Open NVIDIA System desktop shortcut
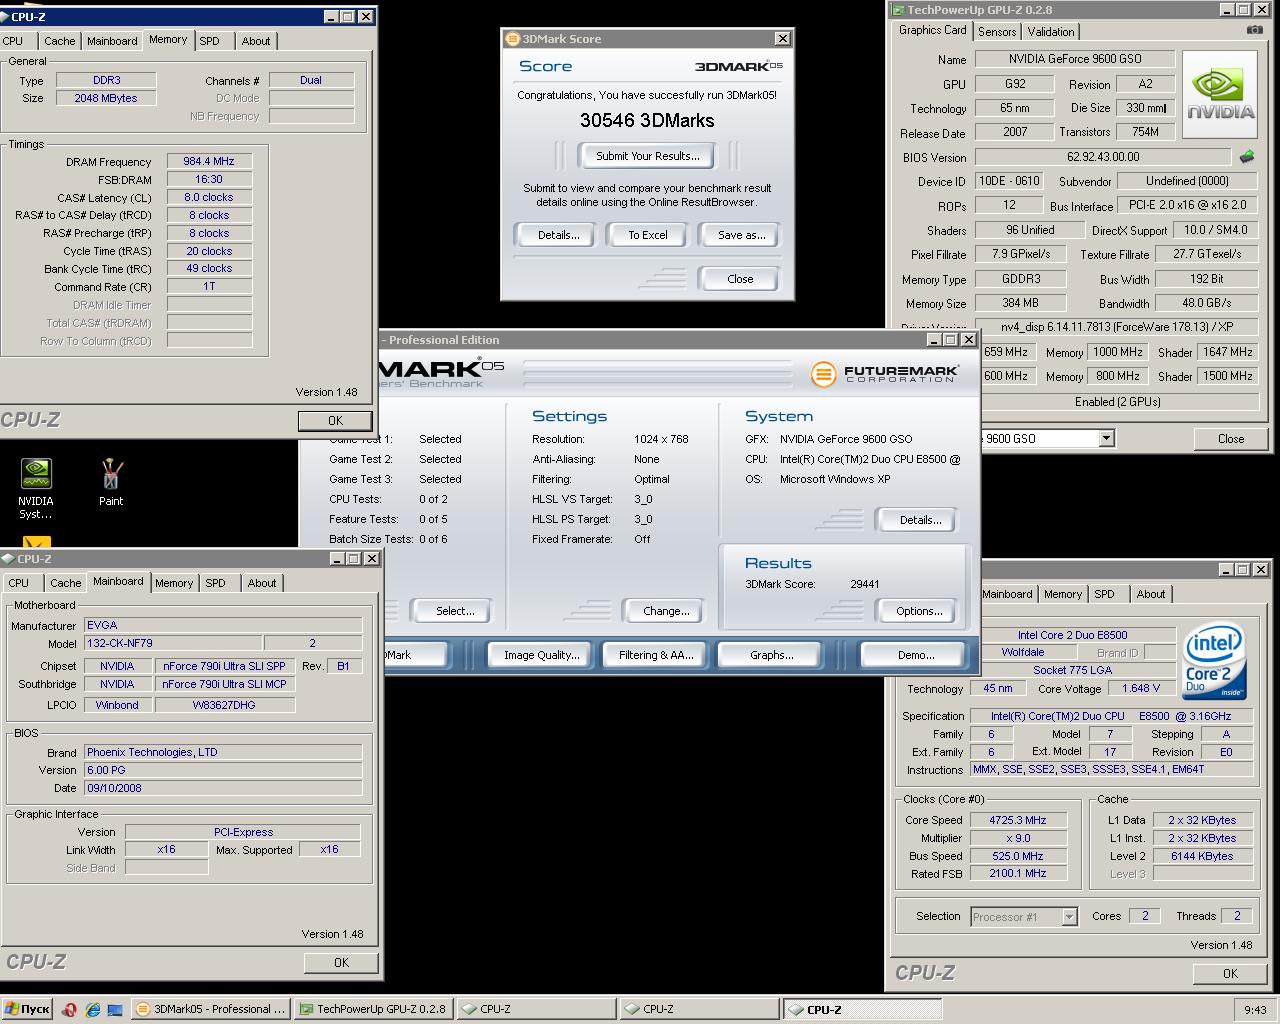 point(36,487)
